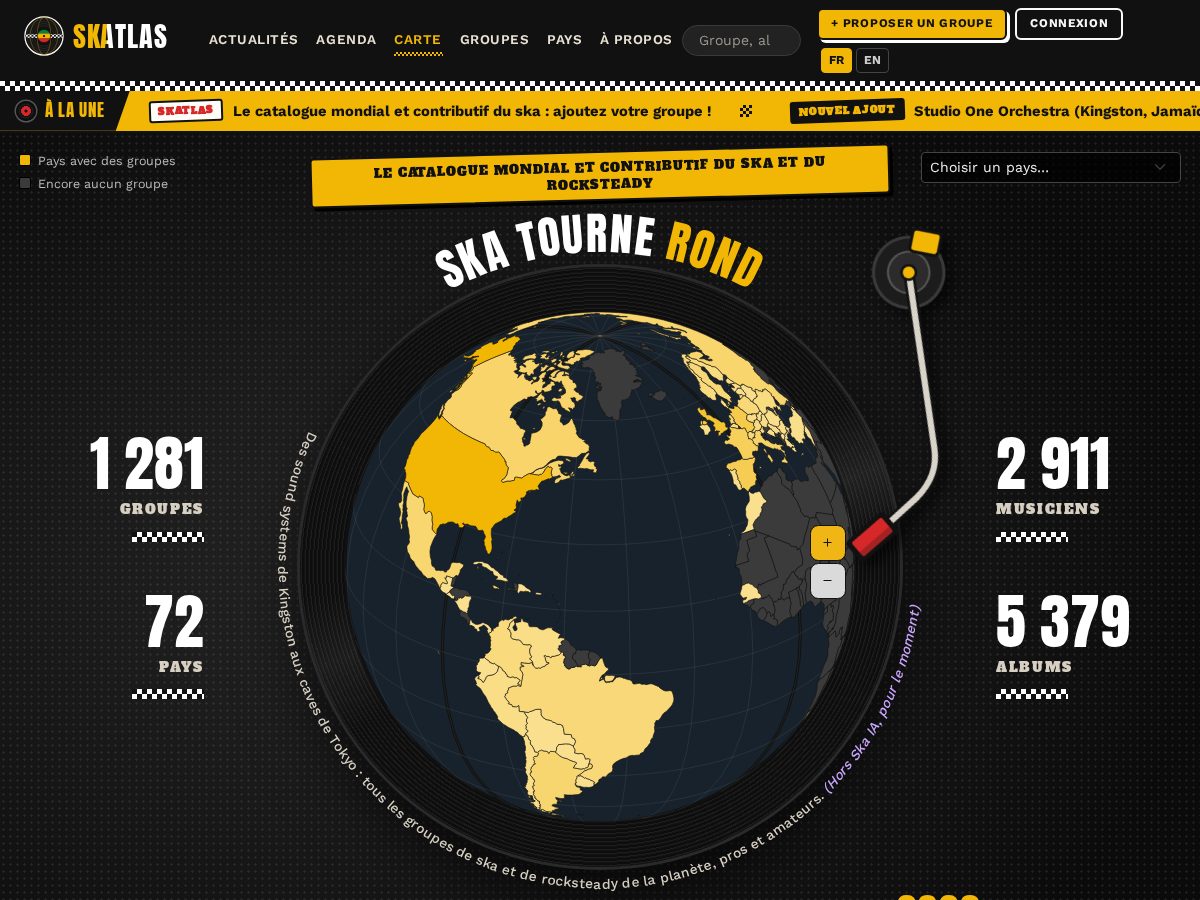Click the À LA UNE label
Viewport: 1200px width, 900px height.
(74, 110)
